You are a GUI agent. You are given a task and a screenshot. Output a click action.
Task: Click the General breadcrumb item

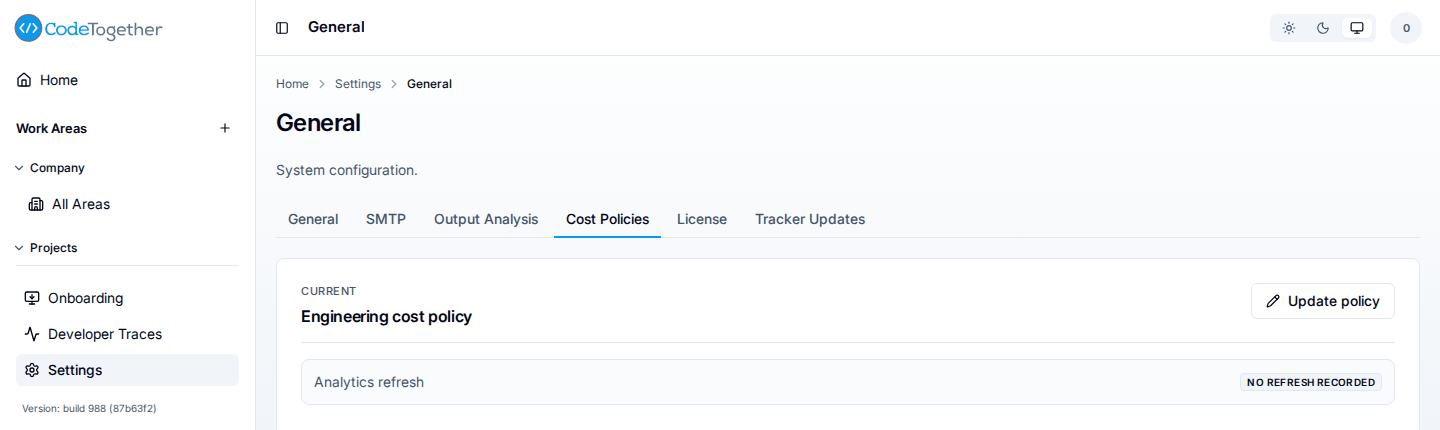point(429,84)
